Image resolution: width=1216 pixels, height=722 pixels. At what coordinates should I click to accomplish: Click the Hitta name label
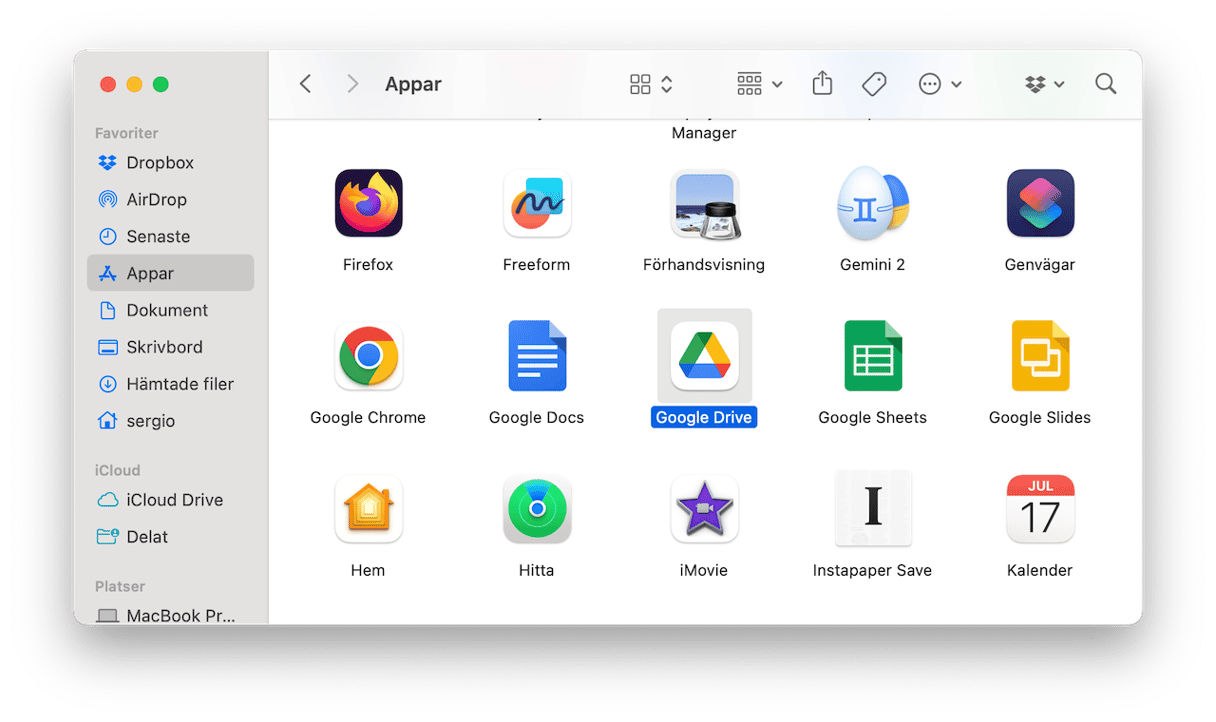(x=536, y=571)
